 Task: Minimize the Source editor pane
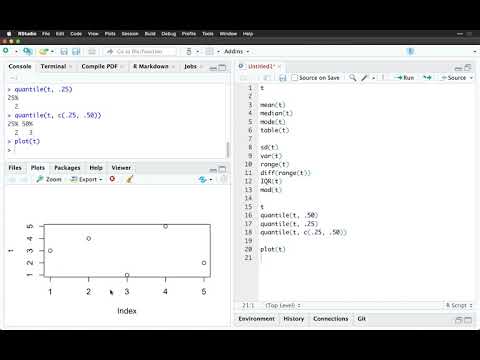coord(459,68)
